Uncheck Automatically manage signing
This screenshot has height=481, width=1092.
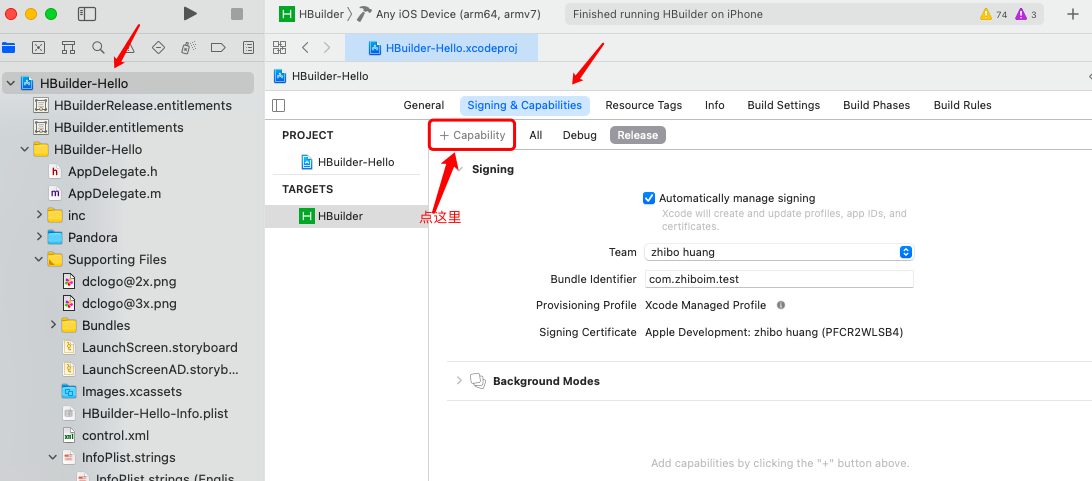[x=649, y=198]
